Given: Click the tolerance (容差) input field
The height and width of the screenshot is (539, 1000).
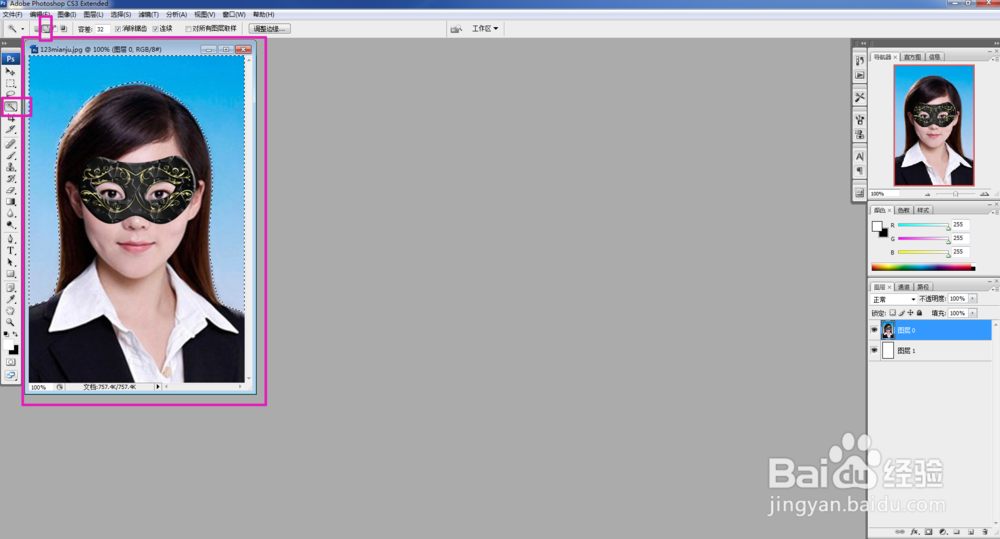Looking at the screenshot, I should 103,29.
